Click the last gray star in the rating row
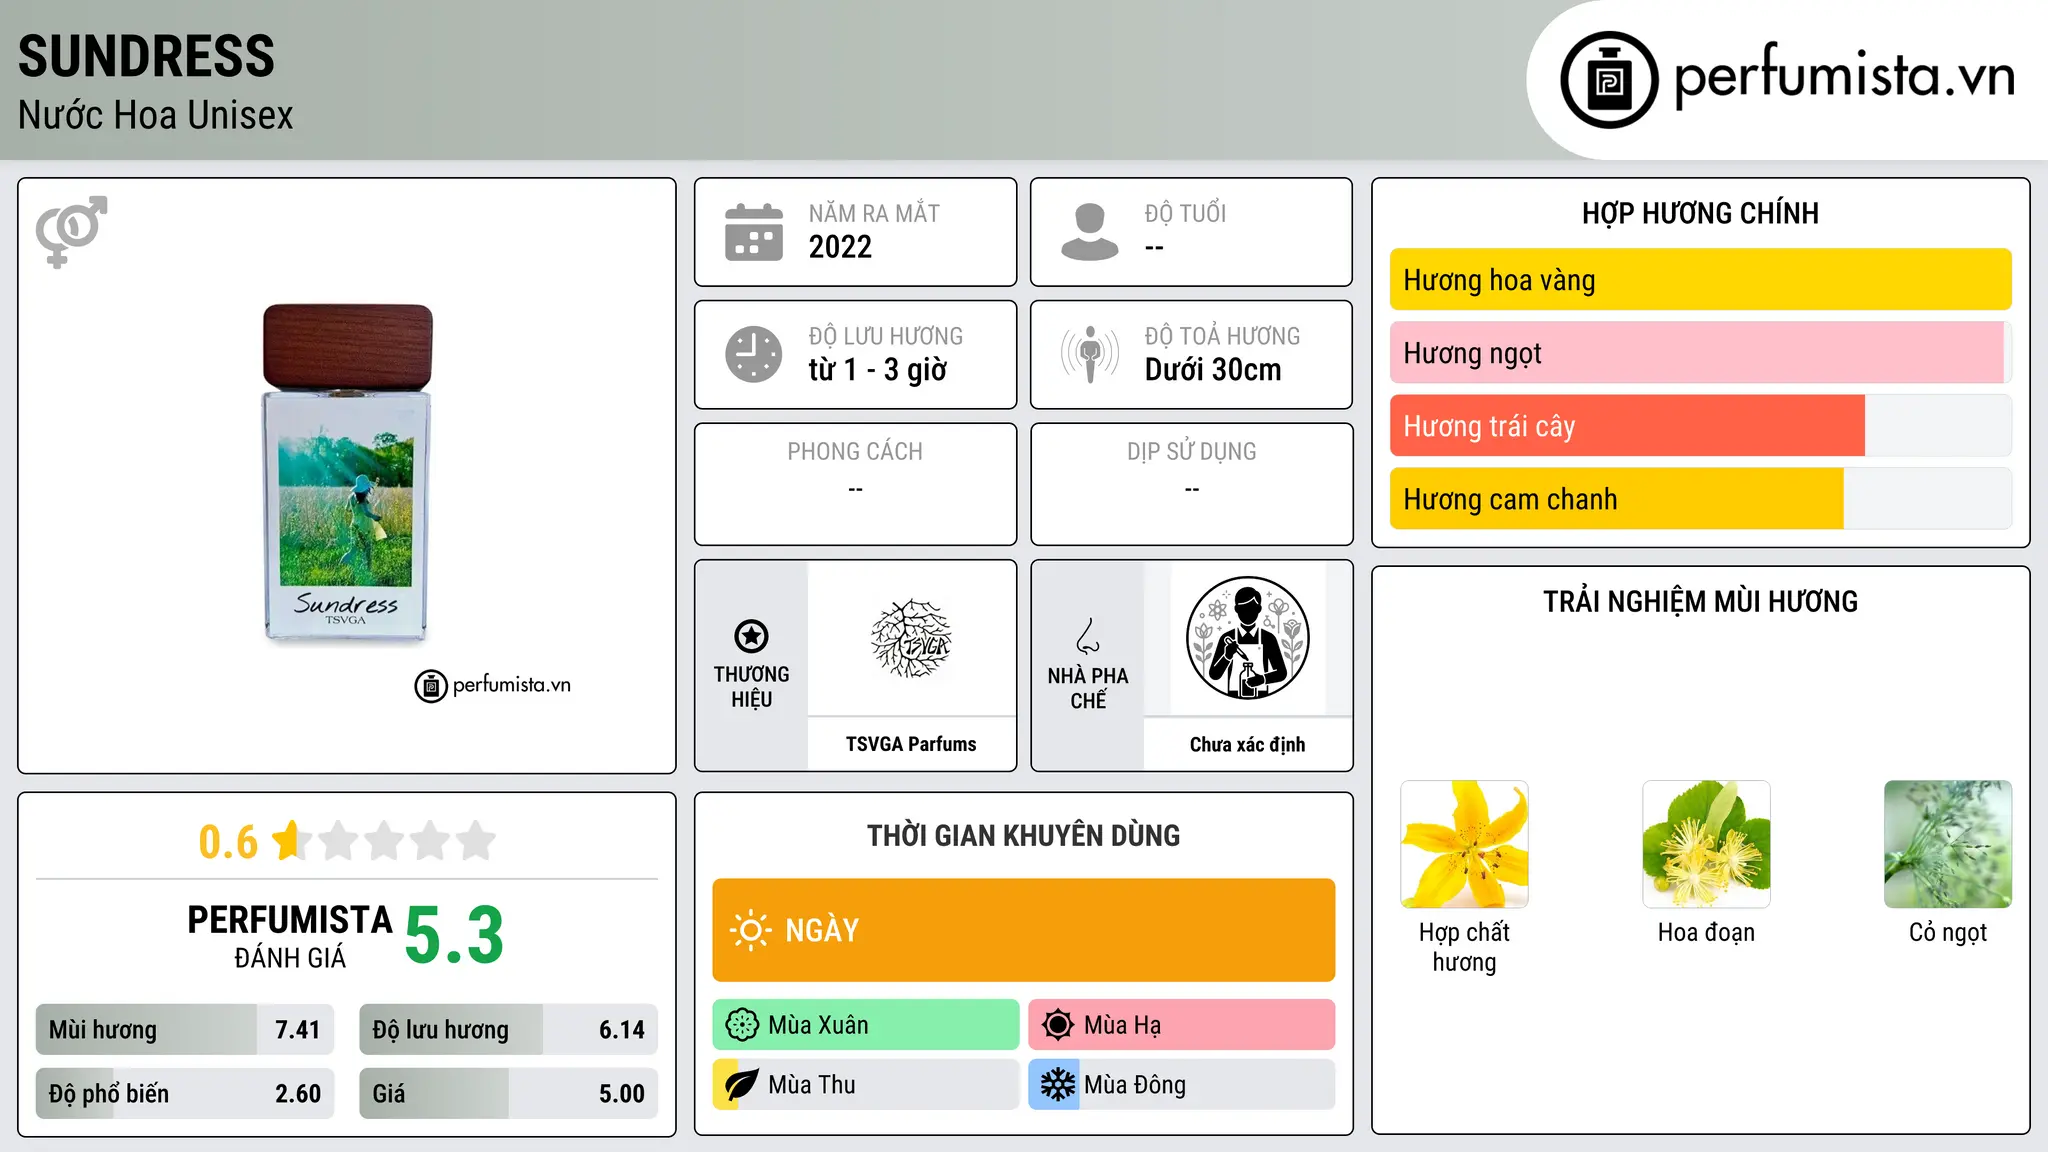This screenshot has height=1152, width=2048. [x=476, y=840]
